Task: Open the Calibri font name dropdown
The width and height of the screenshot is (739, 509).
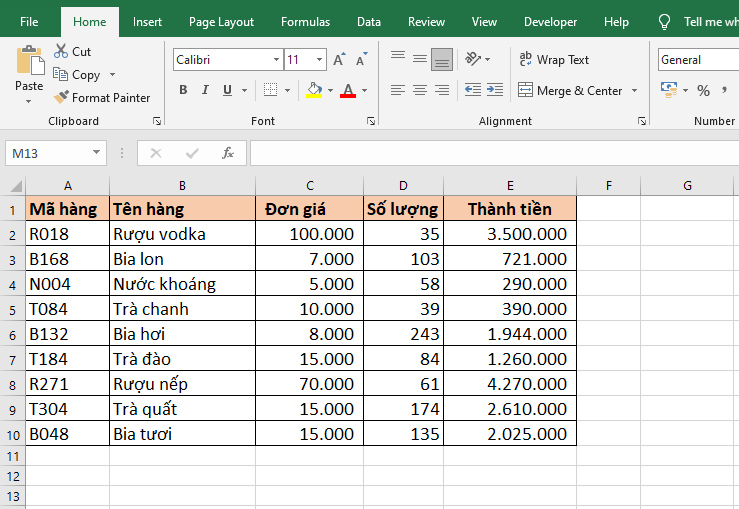Action: point(276,60)
